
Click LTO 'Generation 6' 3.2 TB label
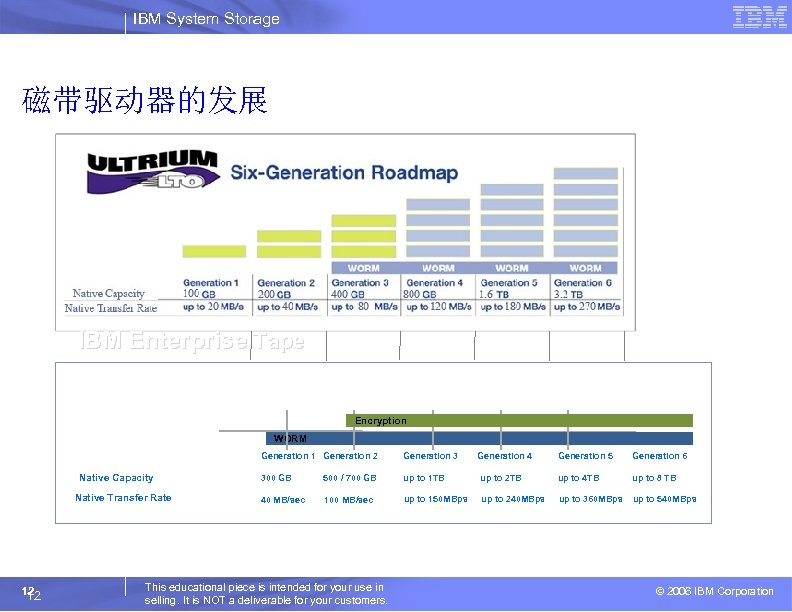582,288
